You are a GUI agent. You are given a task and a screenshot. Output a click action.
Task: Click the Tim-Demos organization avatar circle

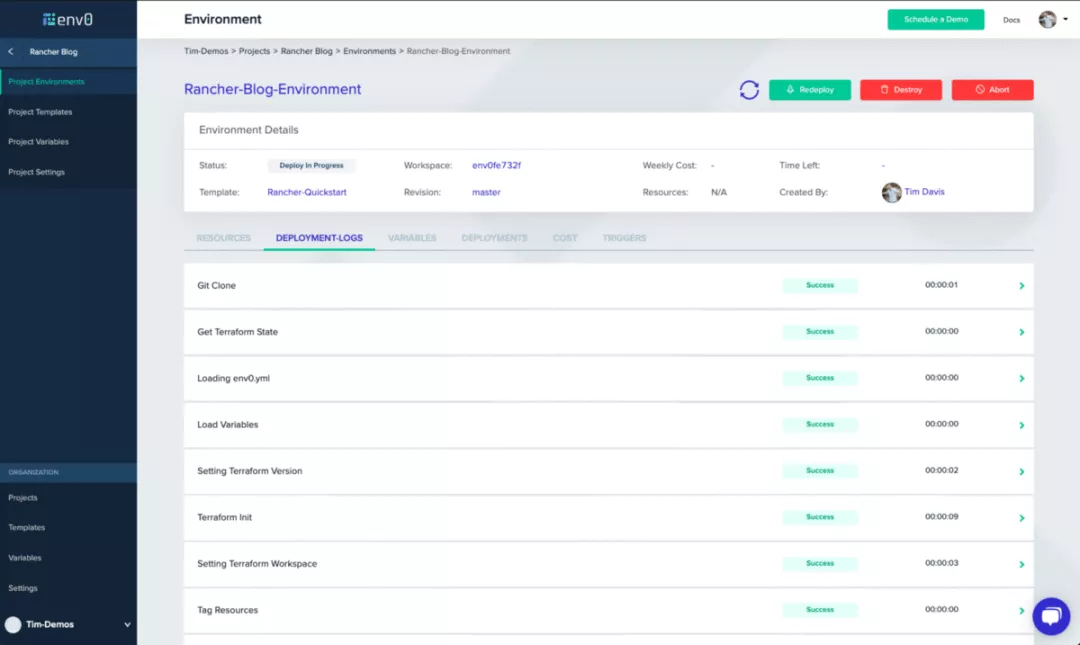pyautogui.click(x=13, y=624)
